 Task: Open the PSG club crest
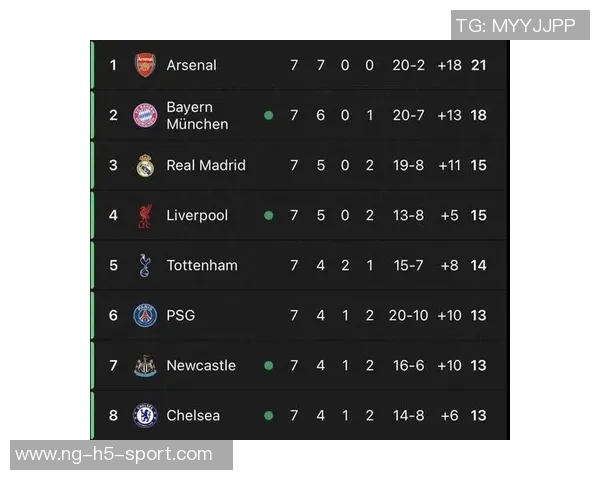(145, 315)
